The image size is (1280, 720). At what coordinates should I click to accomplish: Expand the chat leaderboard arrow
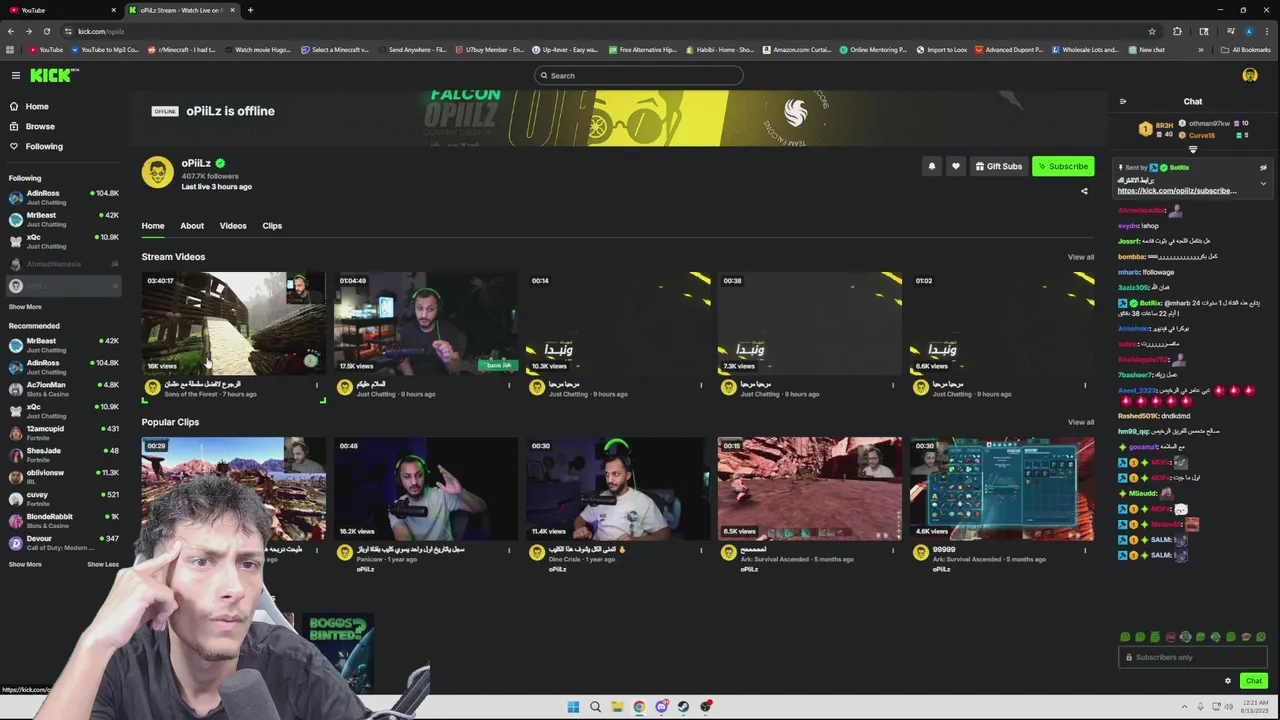(x=1192, y=149)
